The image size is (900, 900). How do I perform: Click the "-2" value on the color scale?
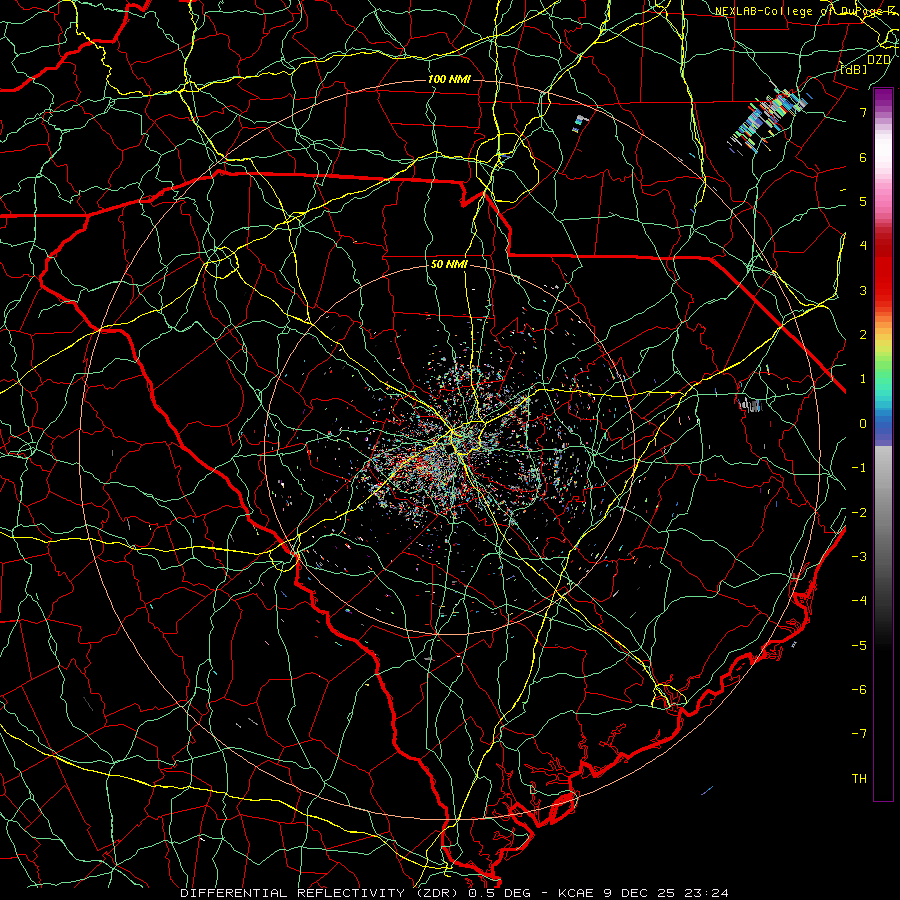(859, 512)
